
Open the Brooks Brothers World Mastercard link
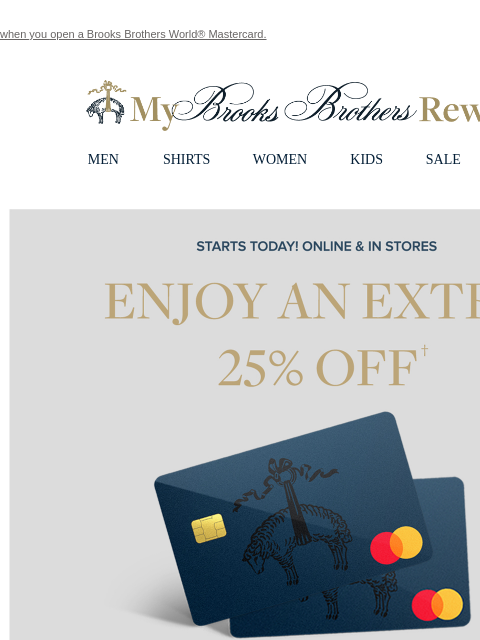click(133, 34)
